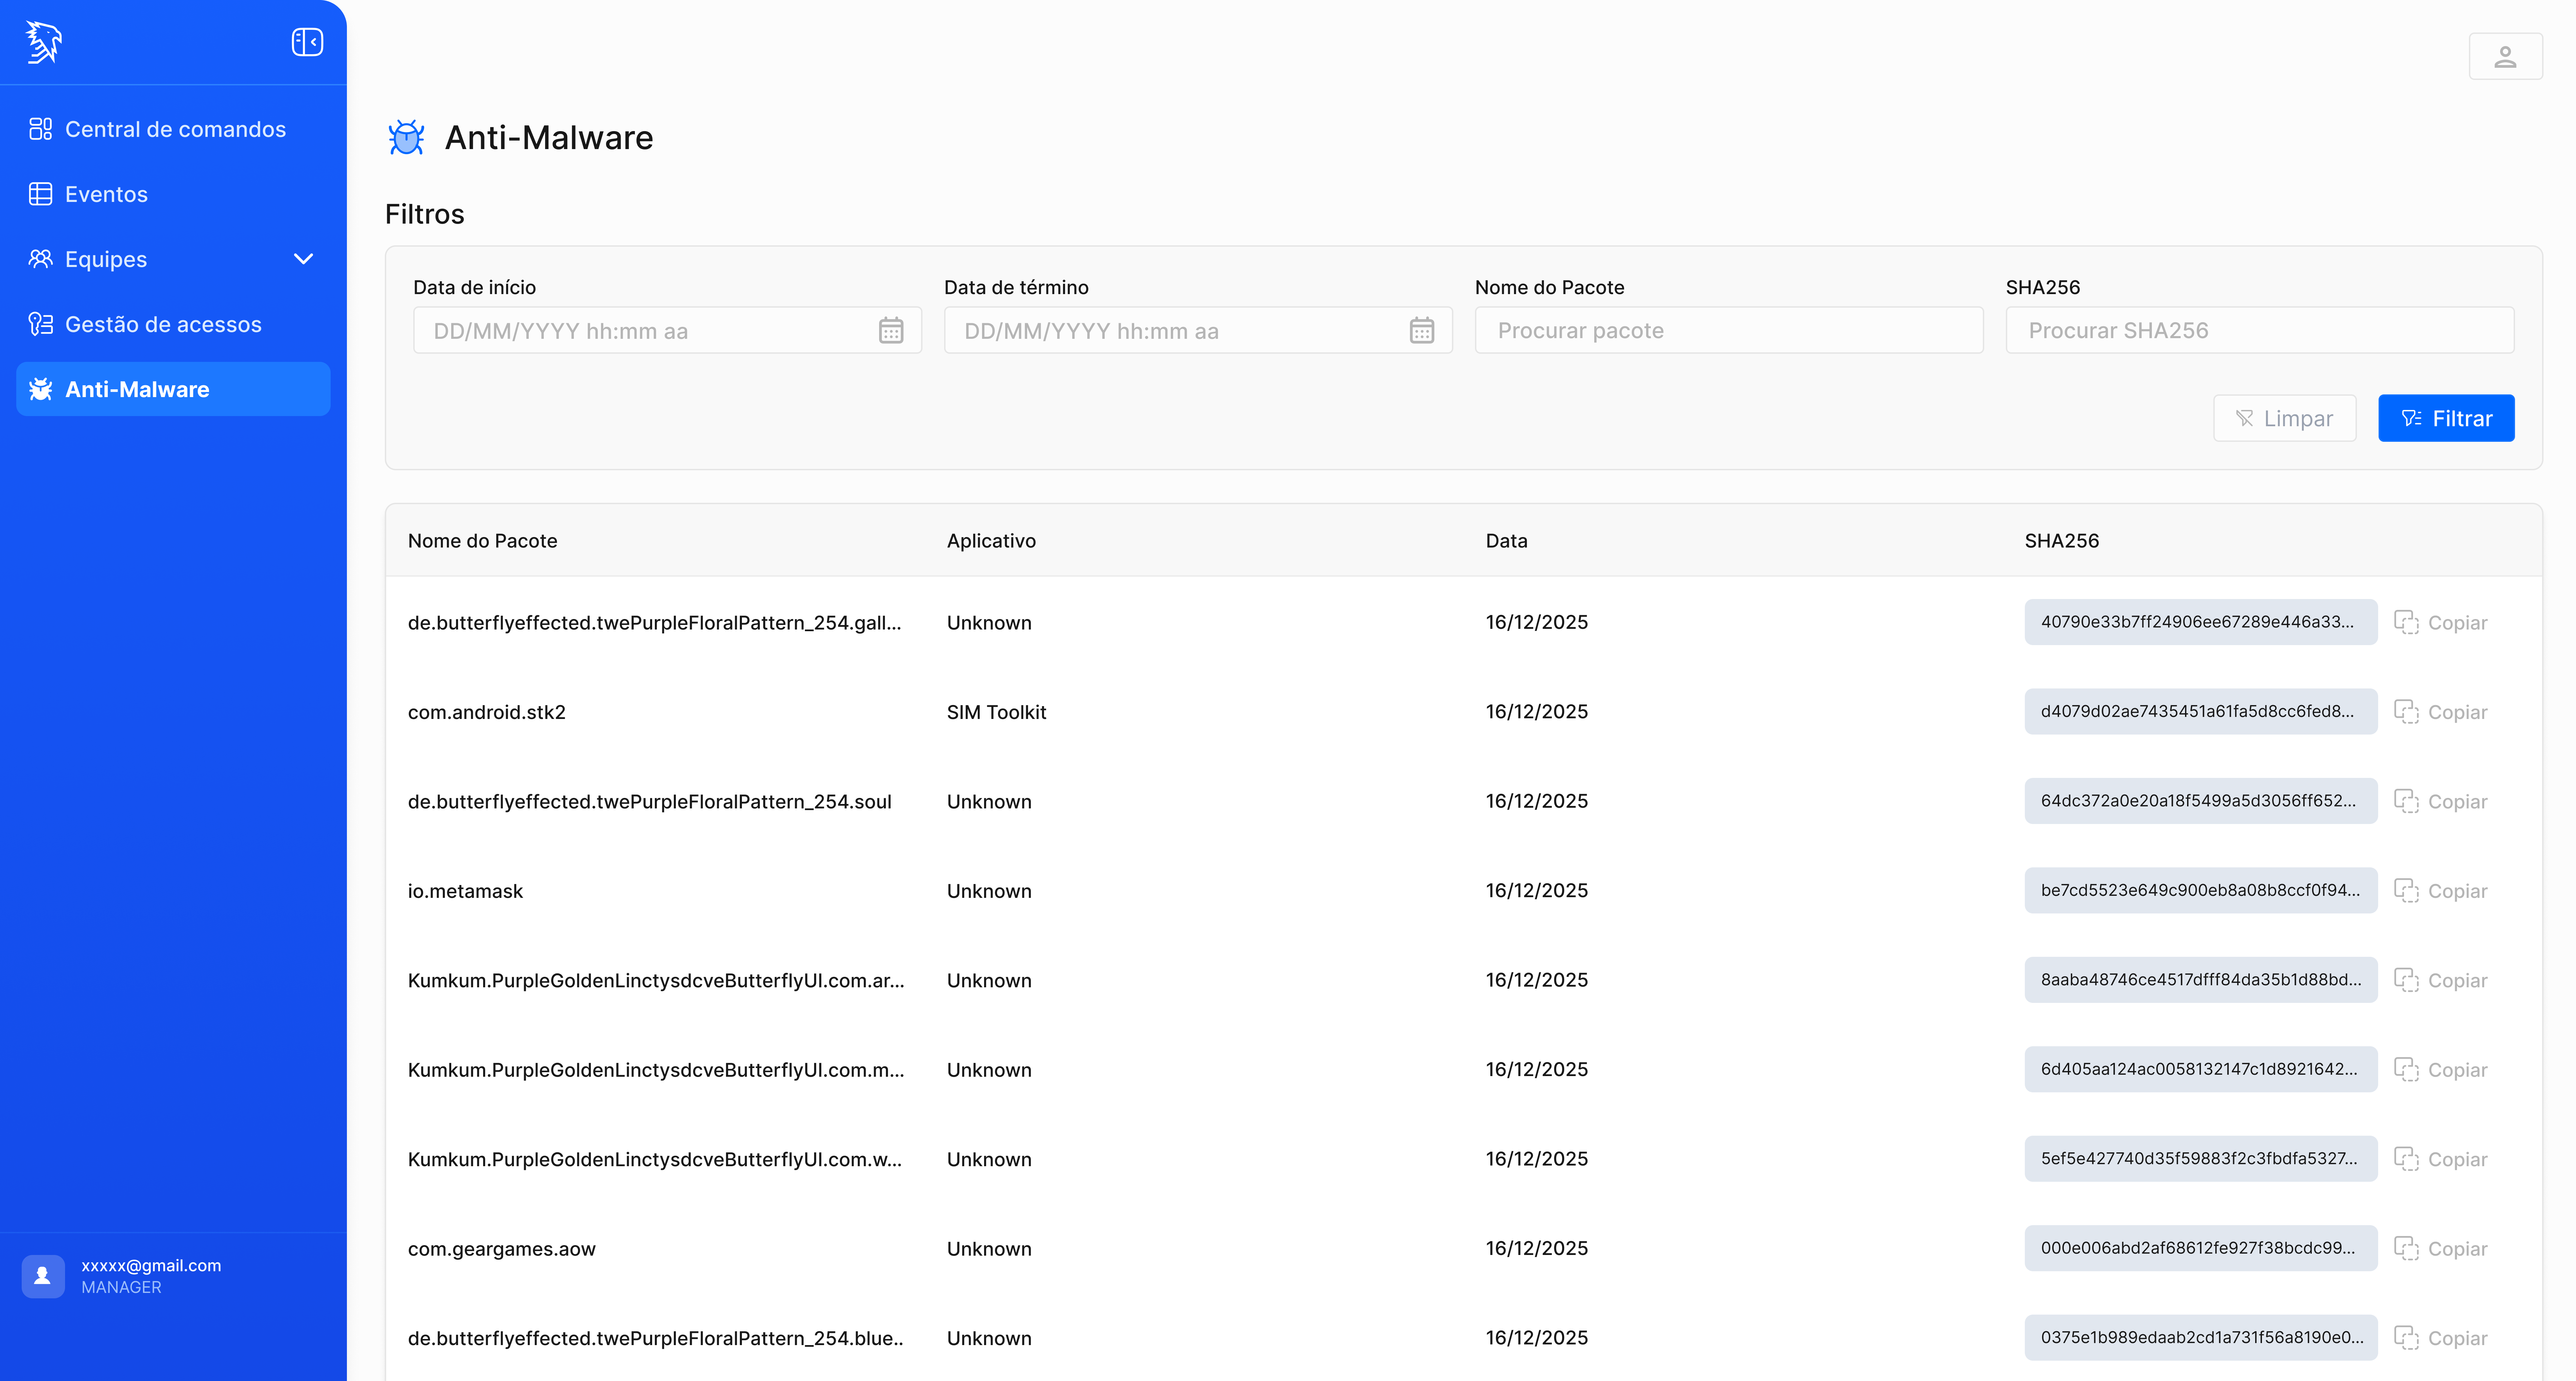Expand the Equipes submenu chevron
Image resolution: width=2576 pixels, height=1381 pixels.
303,259
